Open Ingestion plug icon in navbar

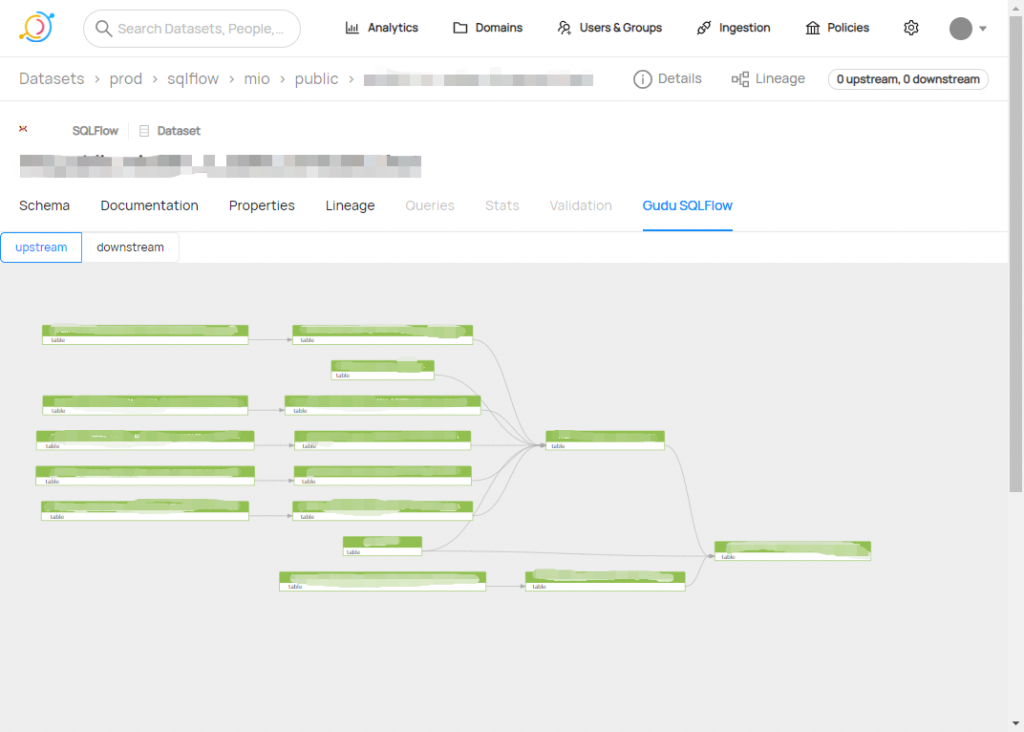pyautogui.click(x=704, y=28)
